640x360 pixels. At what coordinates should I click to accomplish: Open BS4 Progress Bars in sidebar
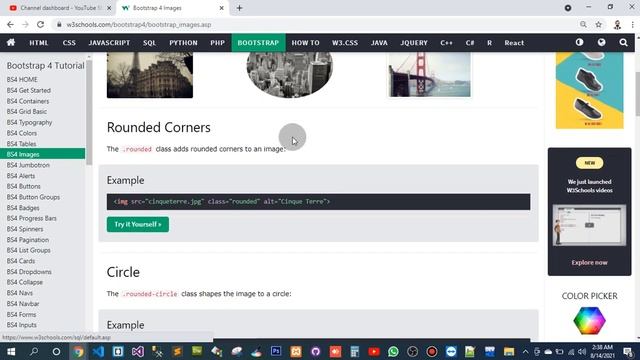click(x=31, y=218)
